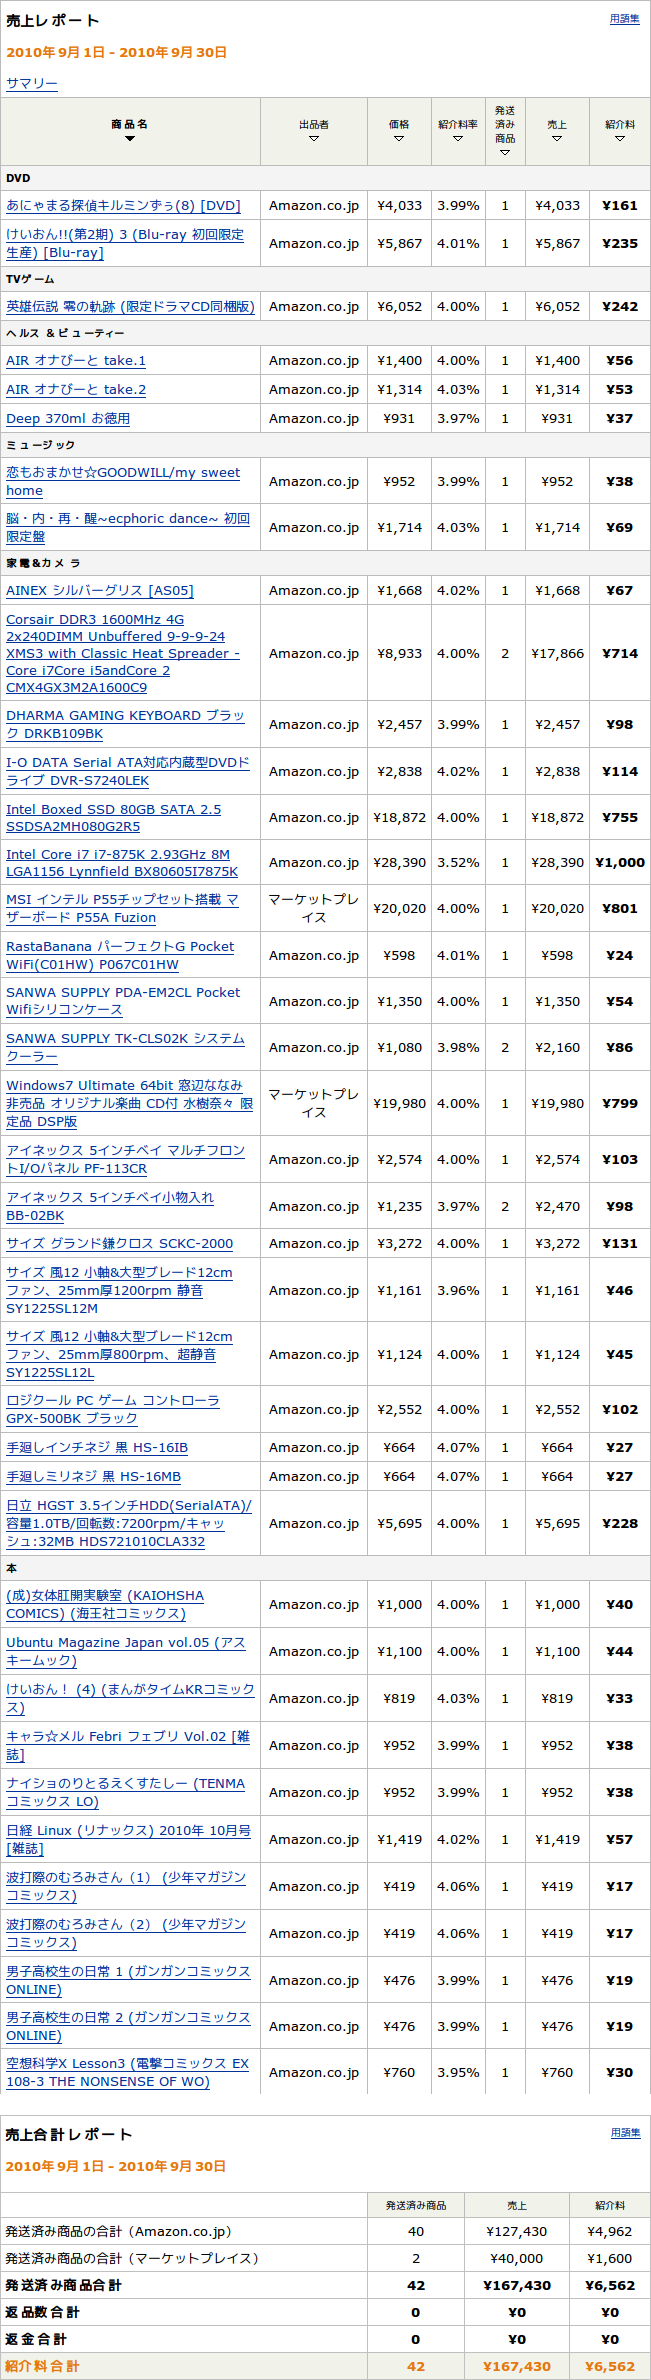Open 用語集 link beside 売上レポート title
The image size is (651, 2380).
(x=624, y=19)
